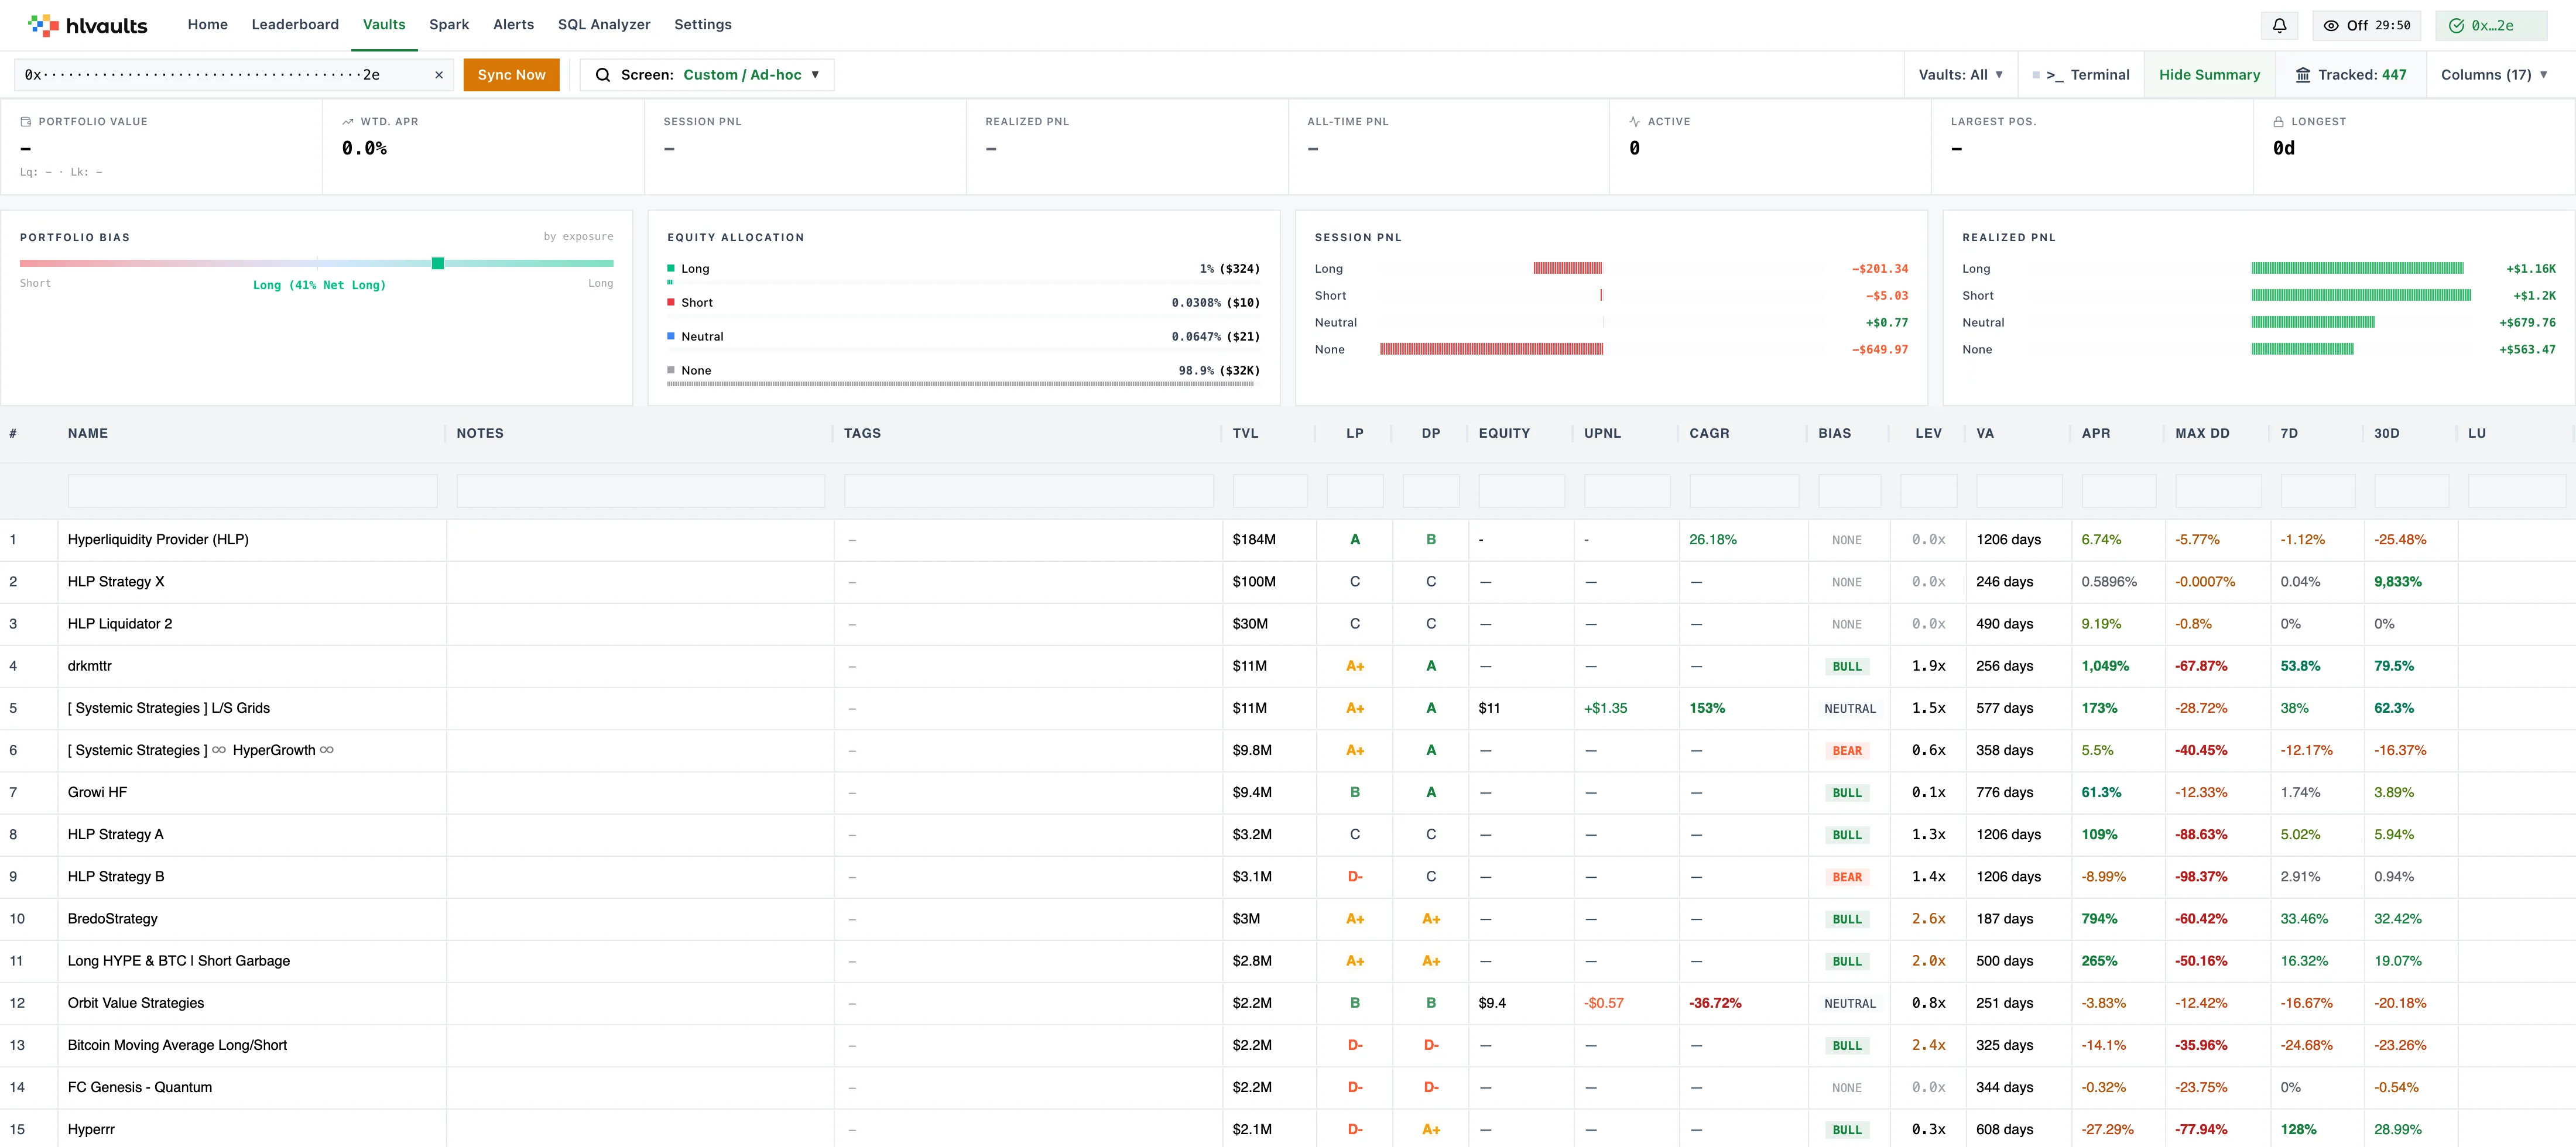Toggle the eye privacy mode showing Off 29:50
2576x1147 pixels.
point(2367,25)
